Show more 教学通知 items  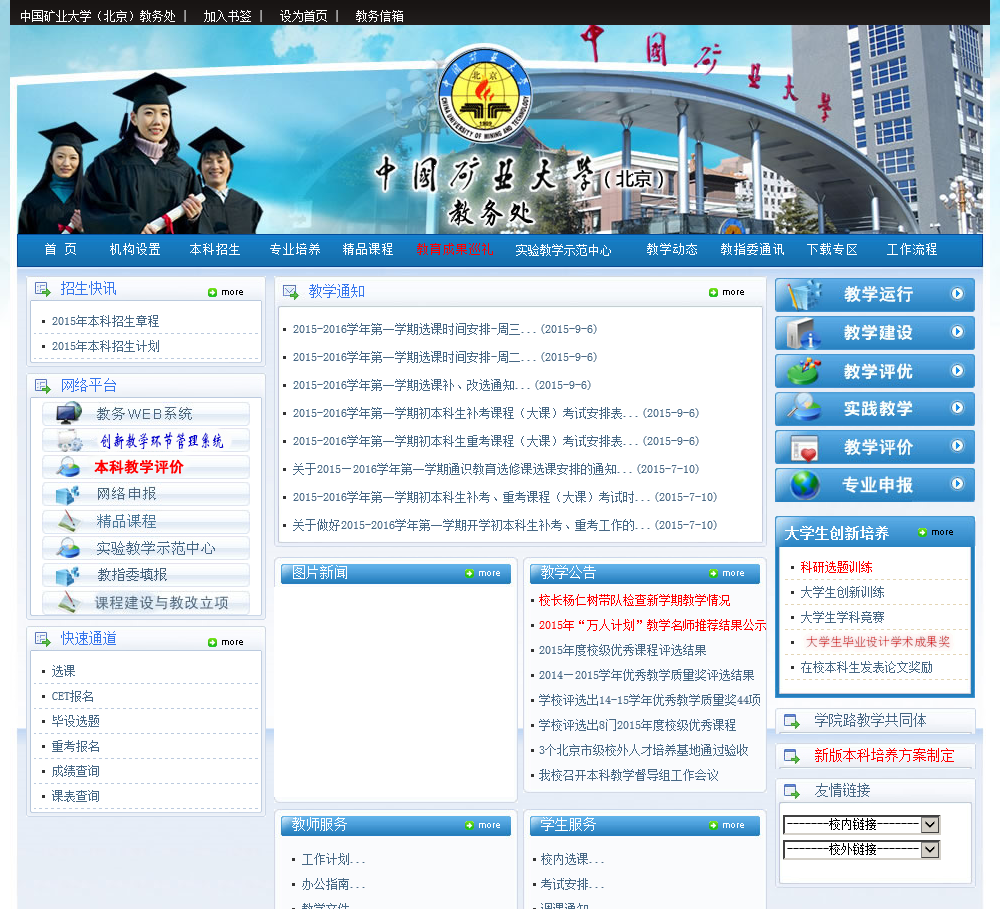pyautogui.click(x=727, y=292)
